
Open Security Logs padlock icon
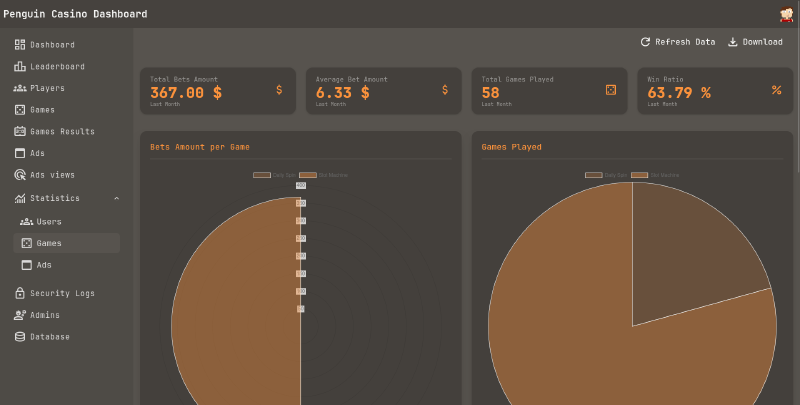20,293
